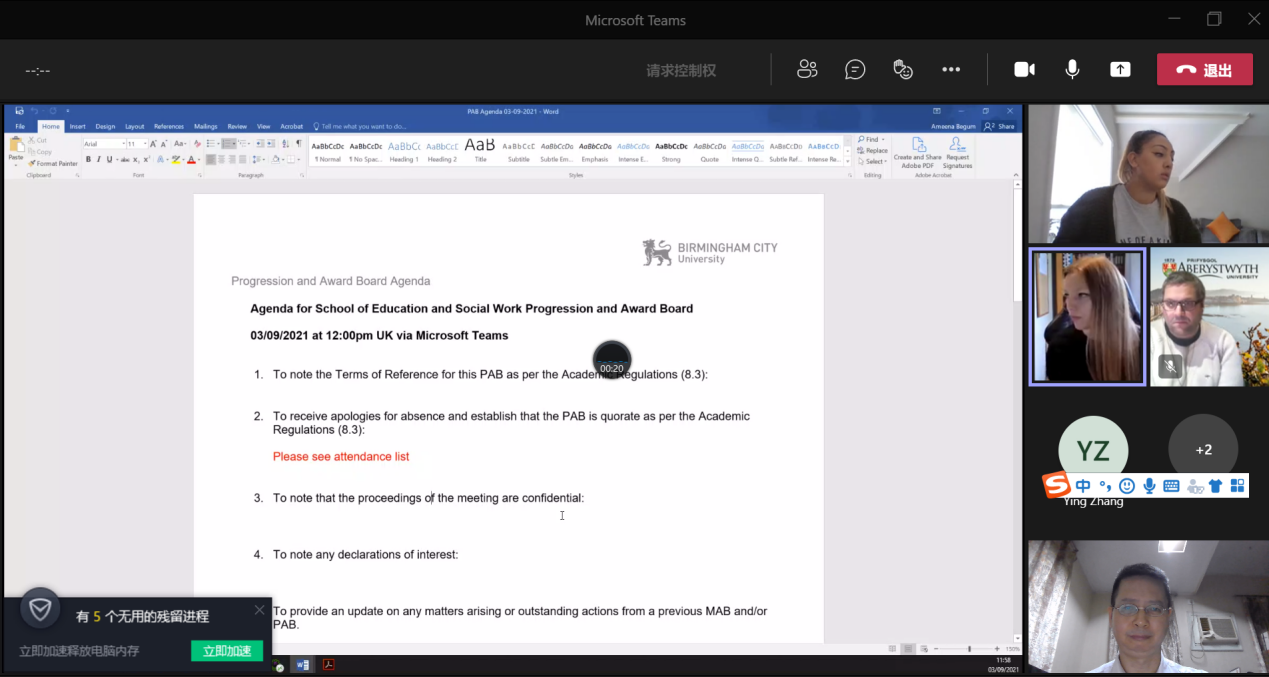Open the Paragraph dialog launcher
The image size is (1269, 677).
click(302, 175)
